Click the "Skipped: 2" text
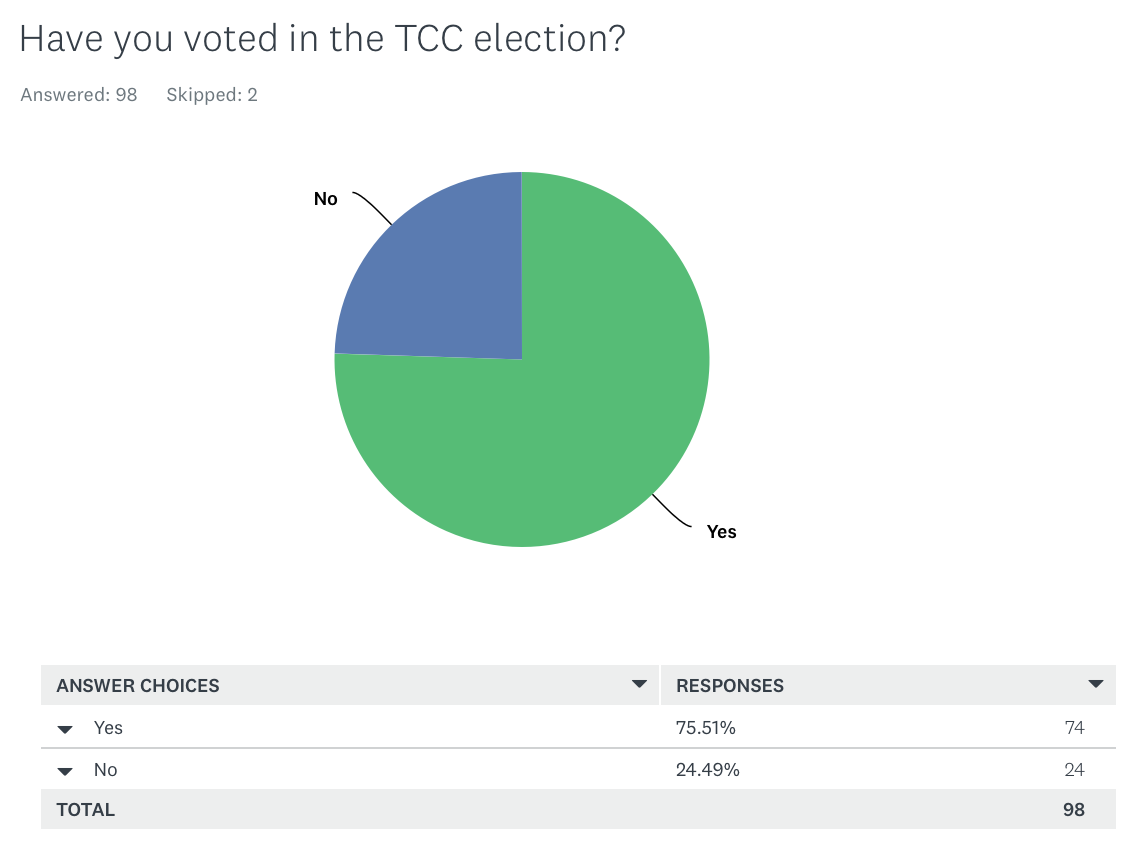Viewport: 1140px width, 858px height. 212,95
